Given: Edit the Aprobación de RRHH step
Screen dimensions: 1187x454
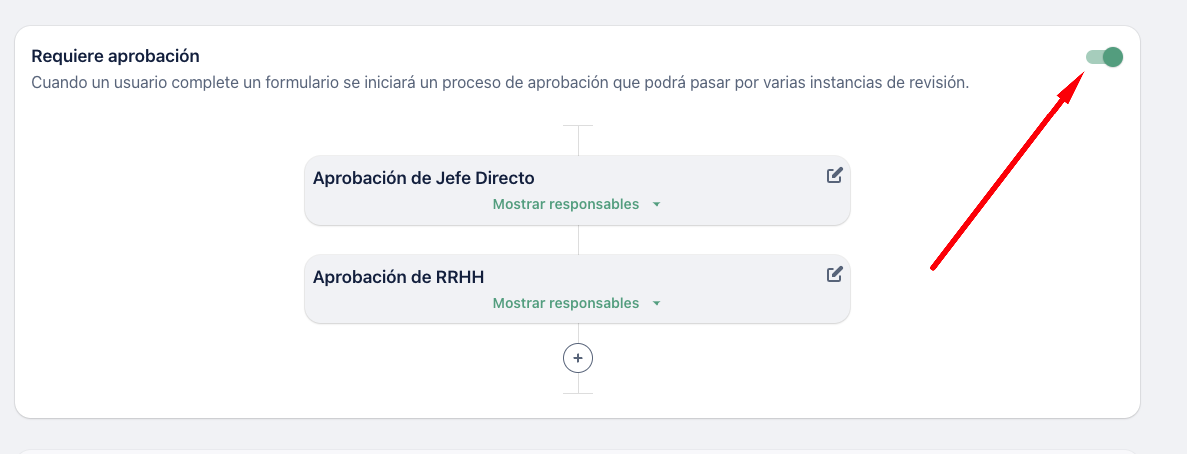Looking at the screenshot, I should tap(835, 274).
